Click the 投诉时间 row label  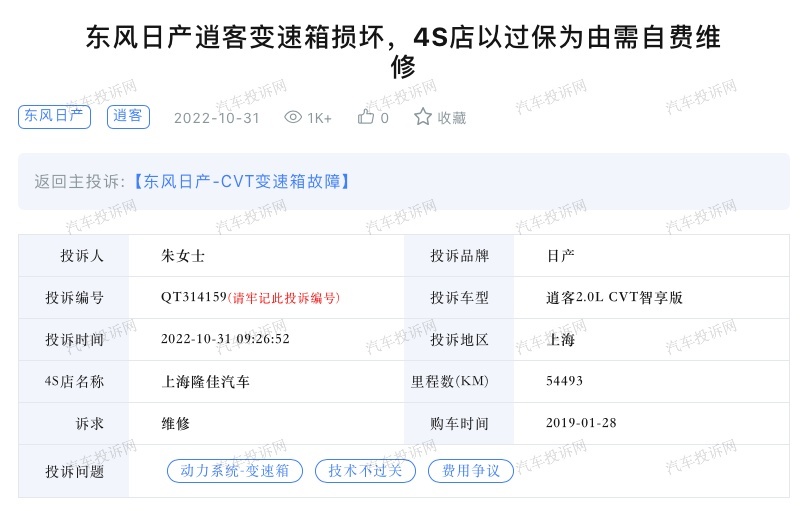tap(74, 339)
